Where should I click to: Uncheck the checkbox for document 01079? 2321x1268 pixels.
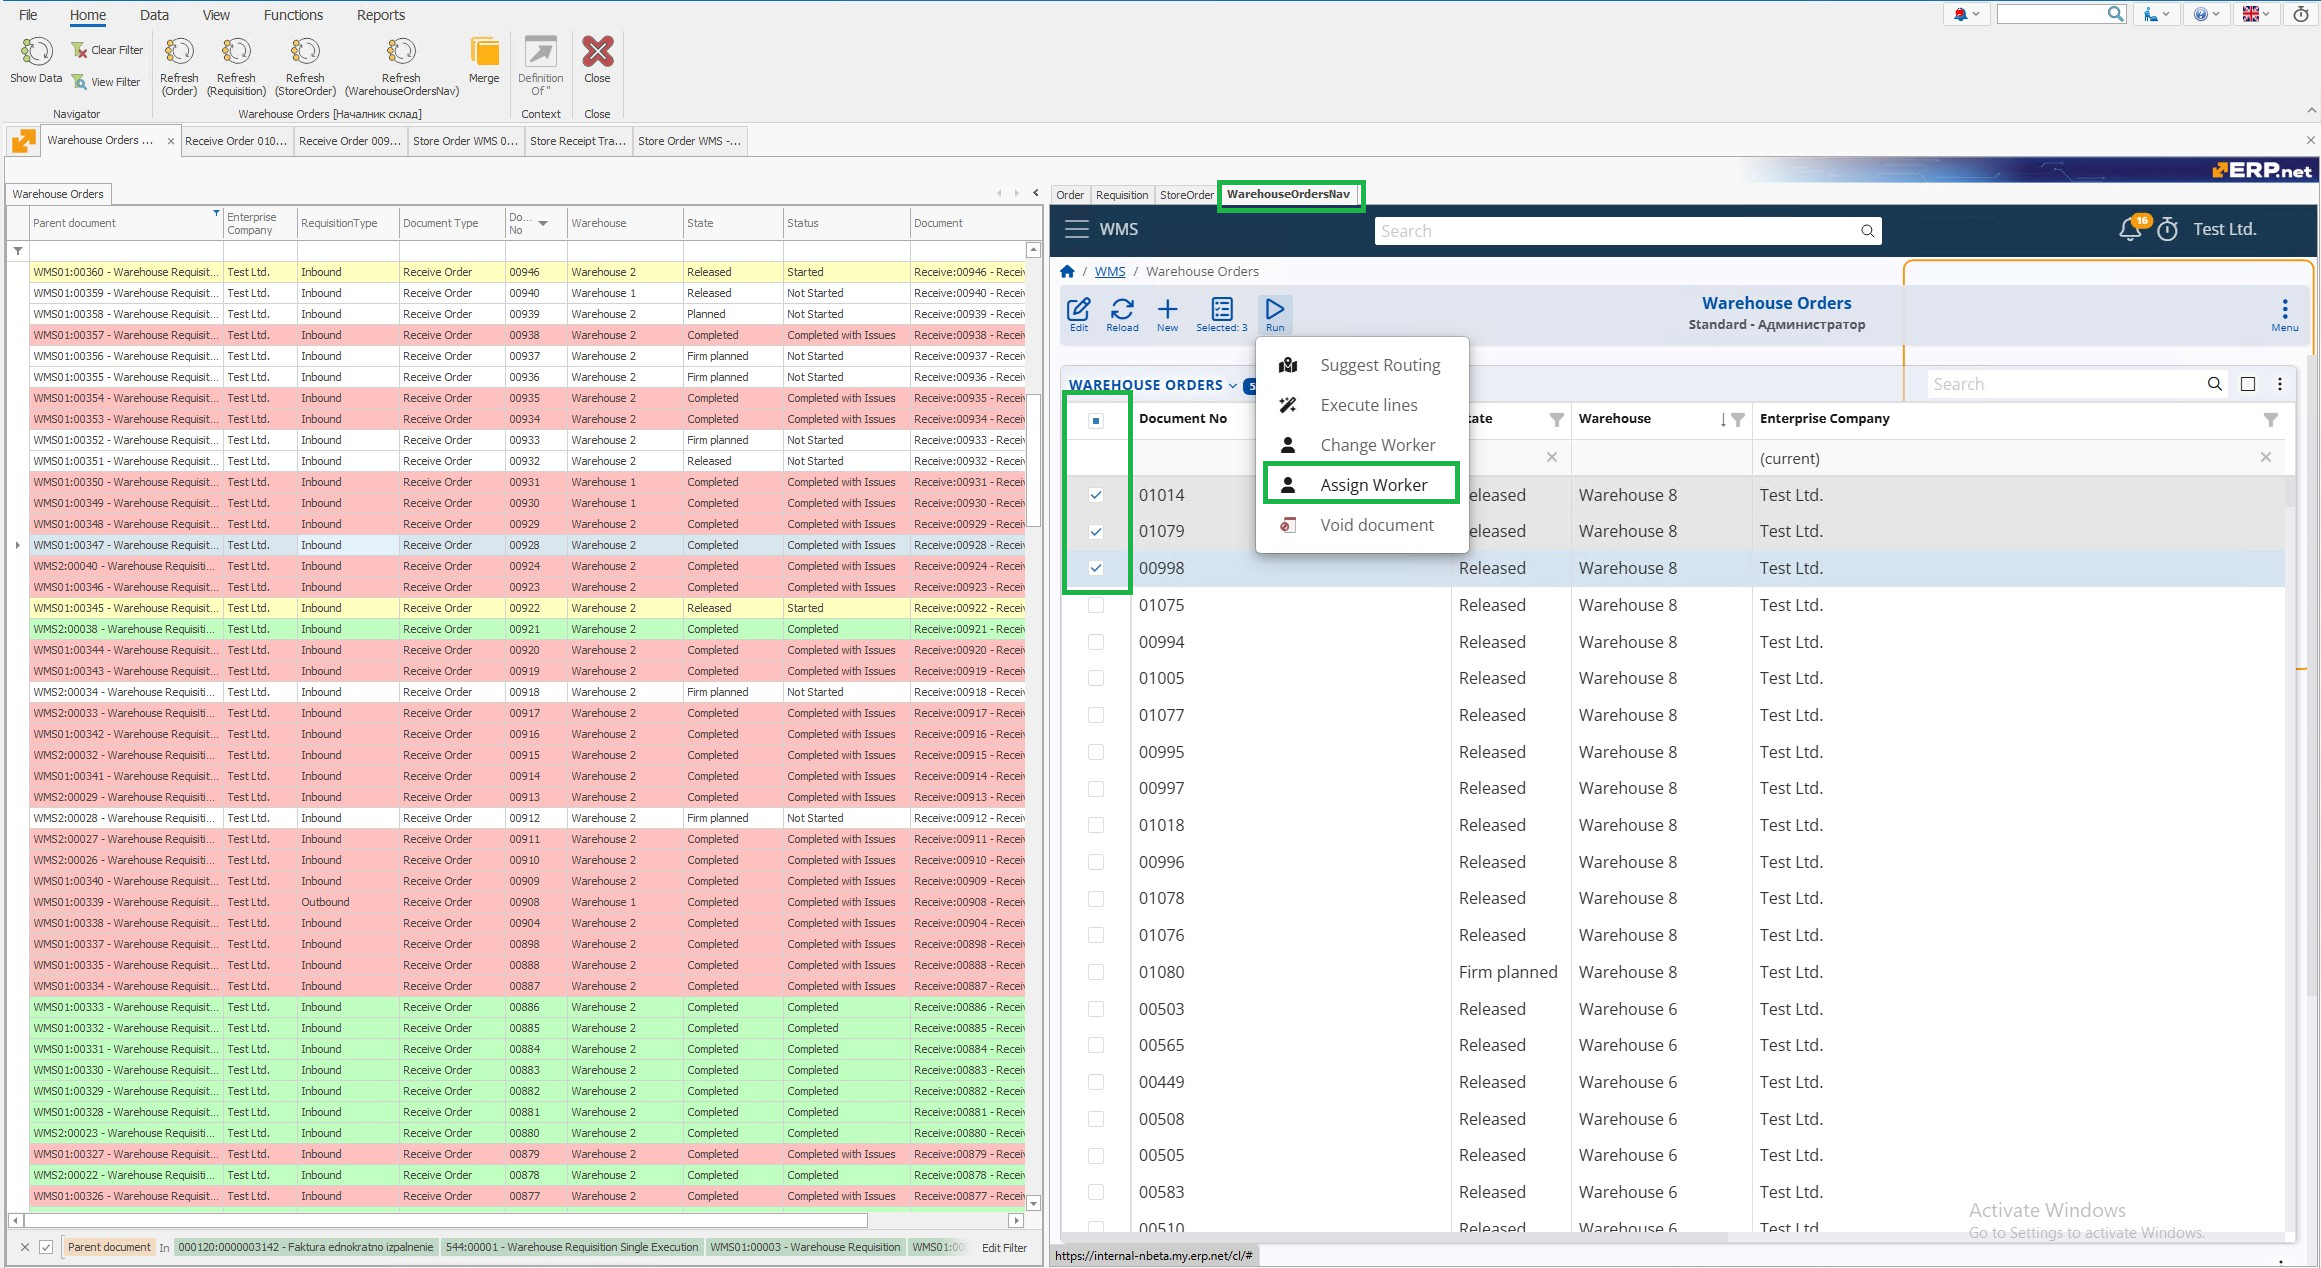(x=1096, y=531)
